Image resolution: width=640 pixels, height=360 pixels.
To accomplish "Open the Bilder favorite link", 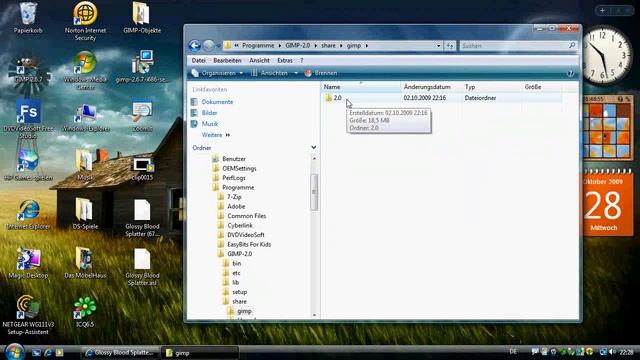I will pyautogui.click(x=209, y=113).
